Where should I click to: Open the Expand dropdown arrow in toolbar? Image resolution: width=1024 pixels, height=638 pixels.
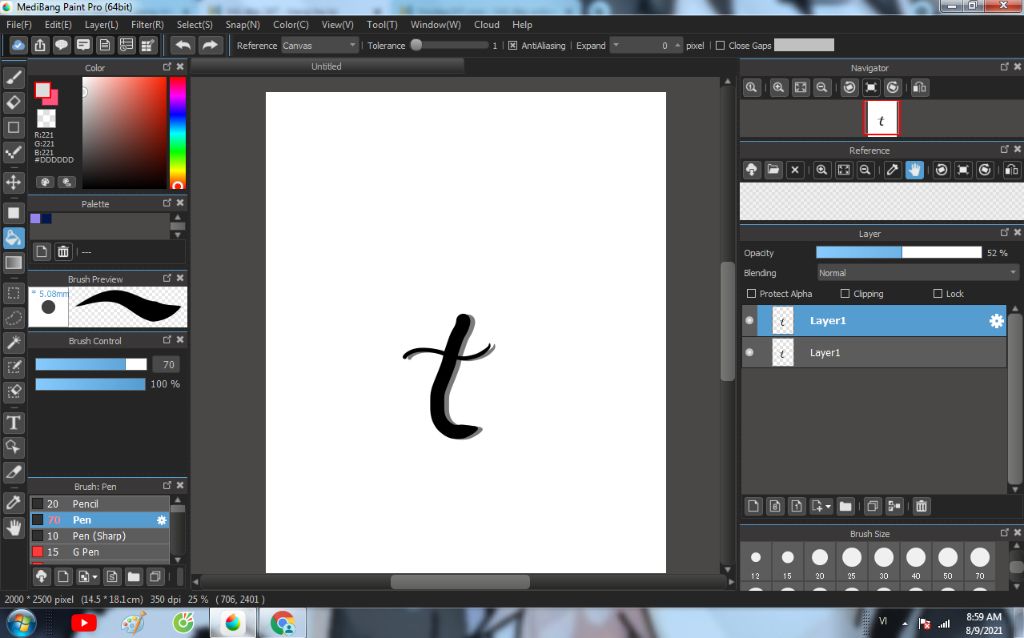pyautogui.click(x=615, y=45)
